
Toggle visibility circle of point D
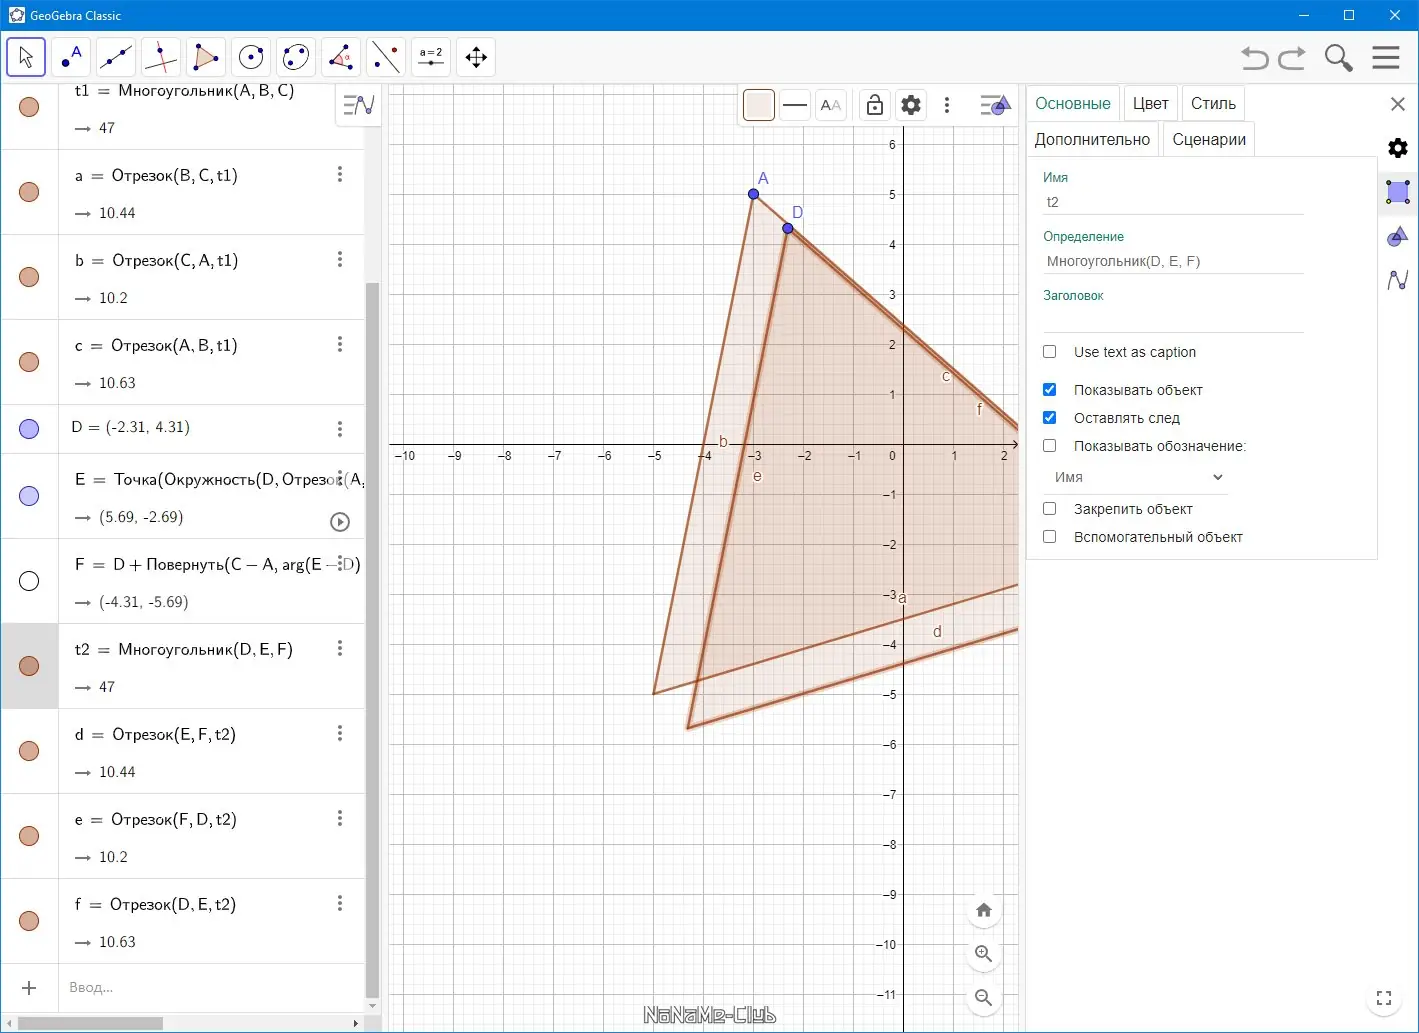(x=29, y=429)
